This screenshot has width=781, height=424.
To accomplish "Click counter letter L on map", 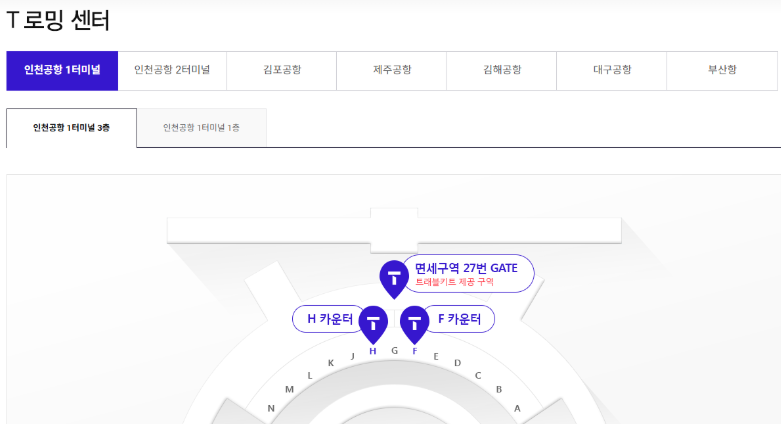I will click(310, 376).
